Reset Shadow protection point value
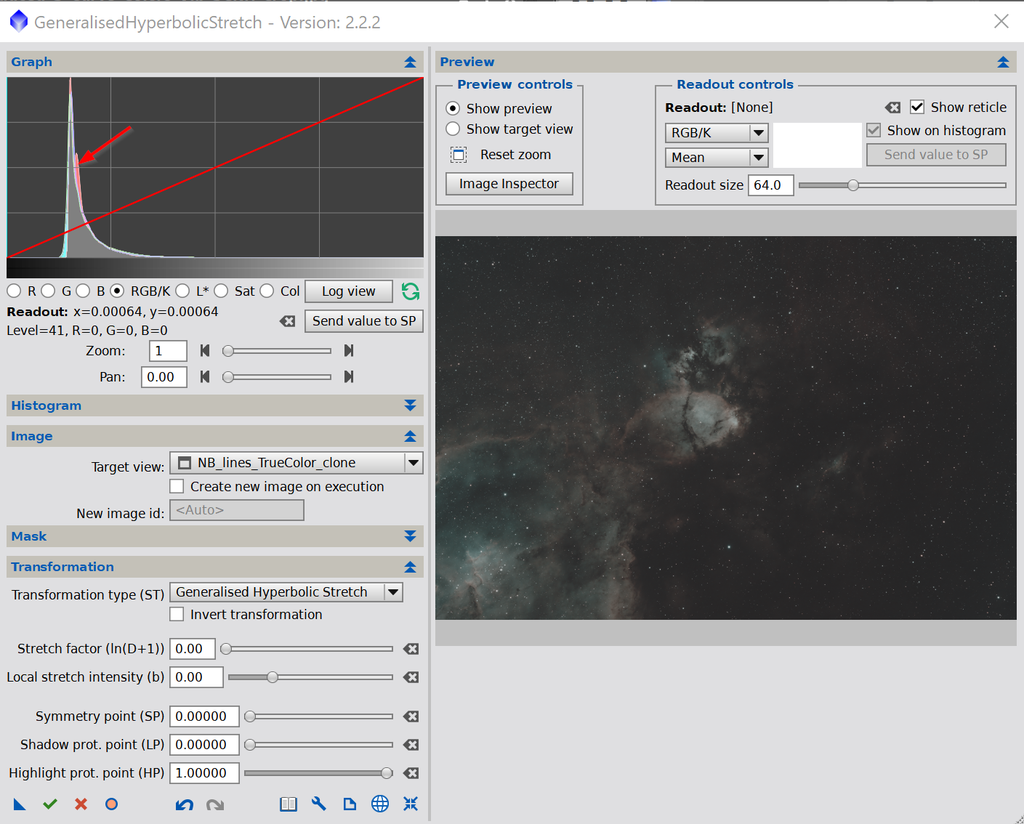The width and height of the screenshot is (1024, 824). point(411,745)
